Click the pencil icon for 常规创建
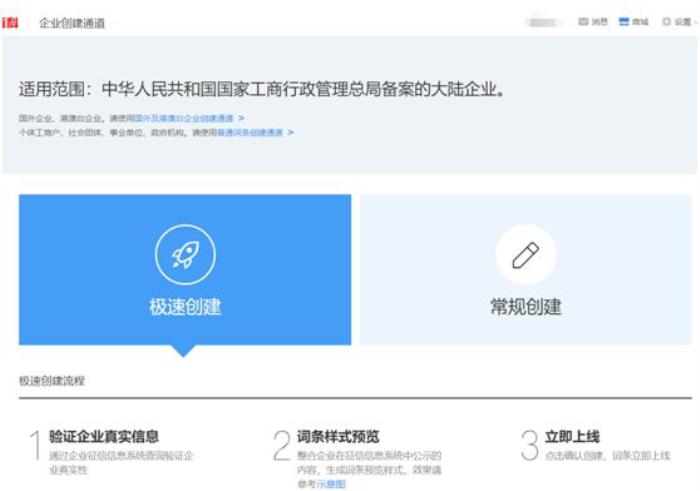700x491 pixels. point(525,255)
